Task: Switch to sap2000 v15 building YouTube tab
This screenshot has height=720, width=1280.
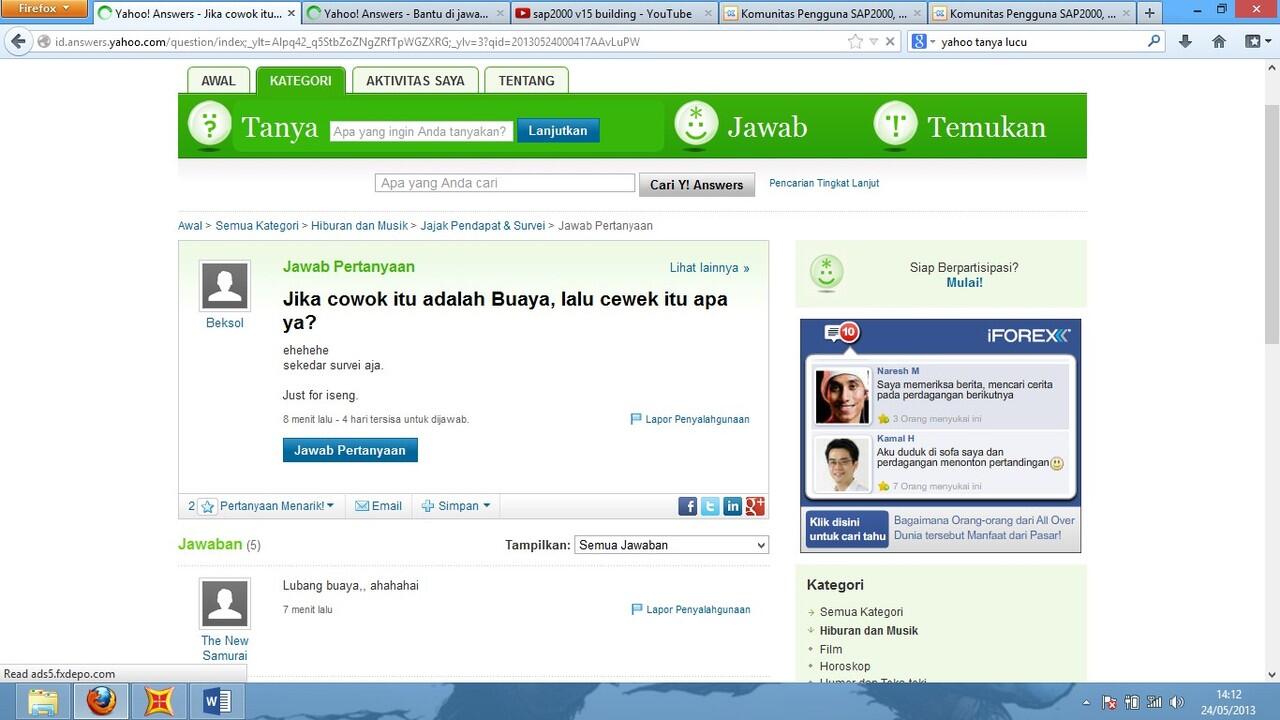Action: pyautogui.click(x=613, y=13)
